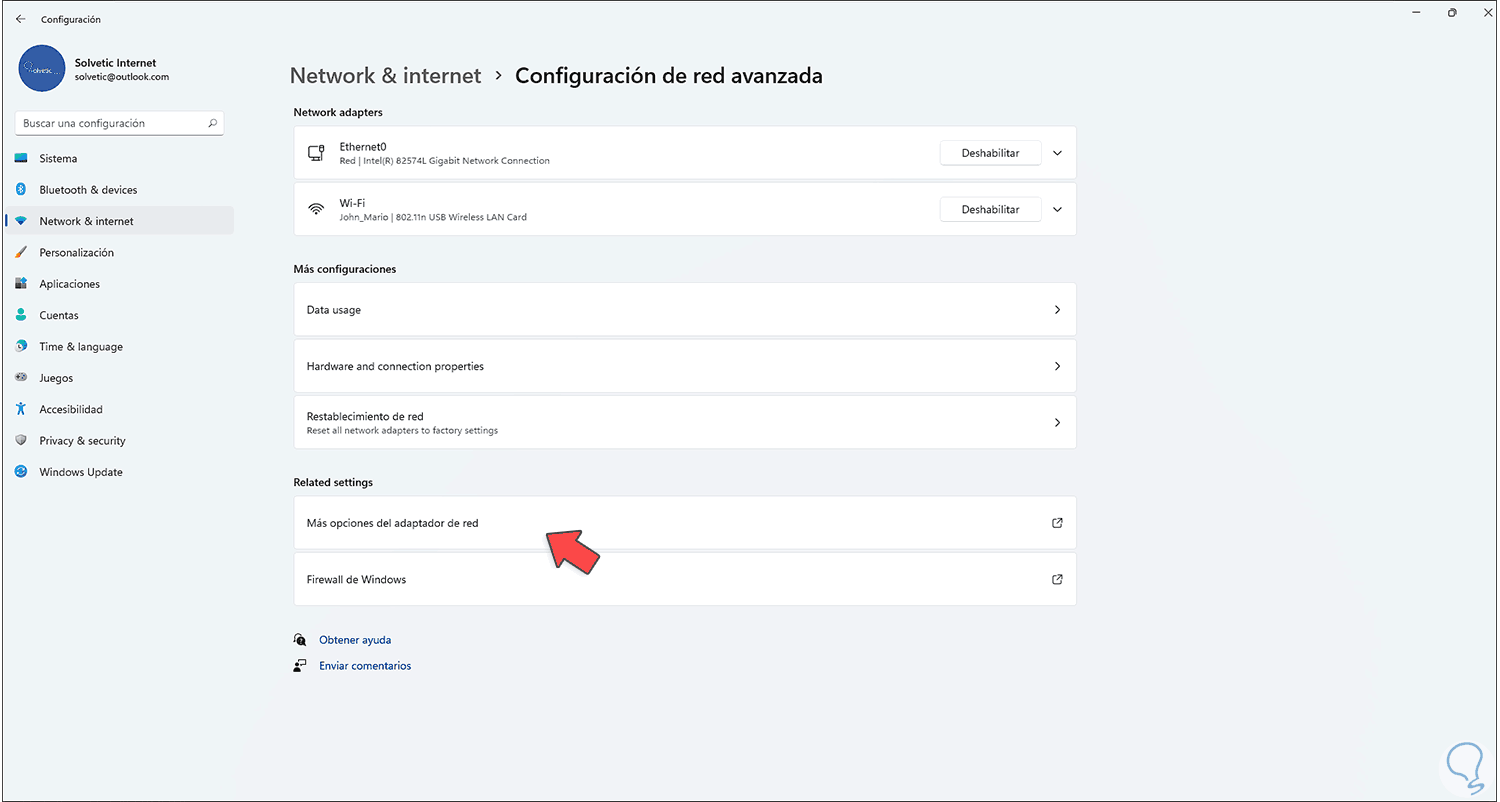The image size is (1500, 802).
Task: Click external link icon for Firewall de Windows
Action: pyautogui.click(x=1057, y=579)
